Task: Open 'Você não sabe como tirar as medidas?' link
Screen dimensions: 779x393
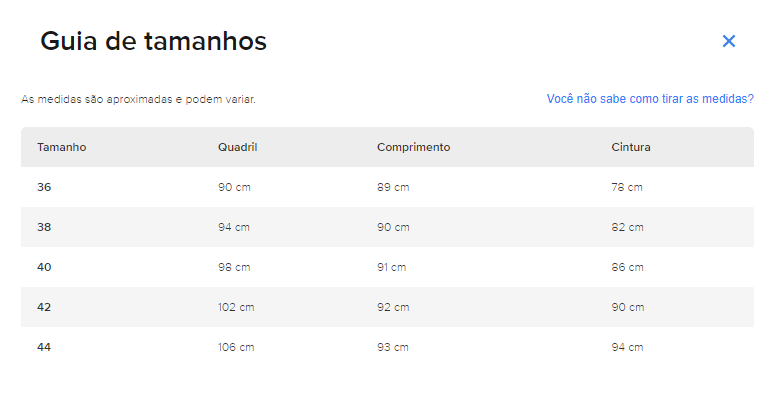Action: [650, 99]
